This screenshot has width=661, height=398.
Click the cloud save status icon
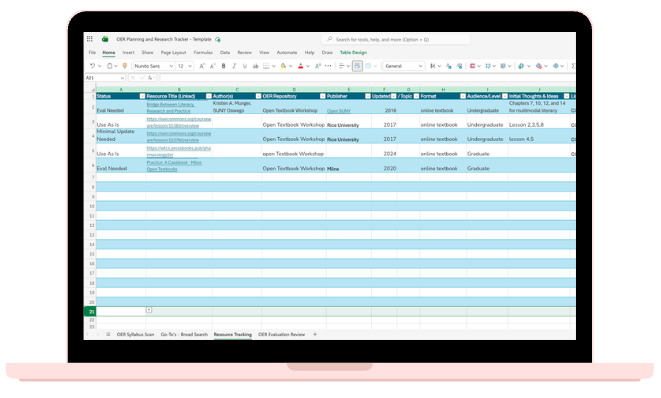pos(218,39)
